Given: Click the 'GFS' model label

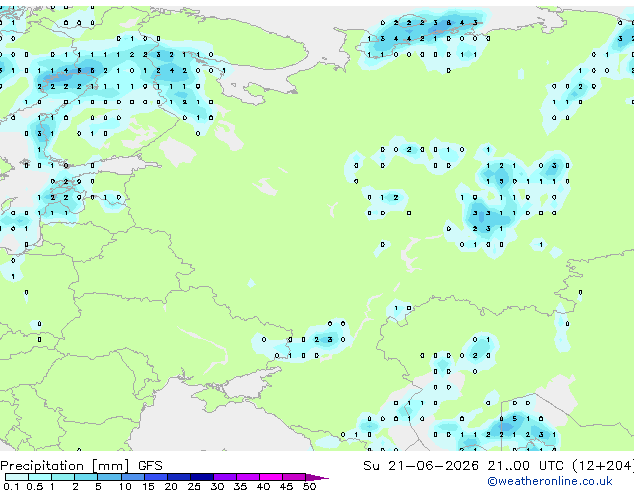Looking at the screenshot, I should click(x=150, y=466).
